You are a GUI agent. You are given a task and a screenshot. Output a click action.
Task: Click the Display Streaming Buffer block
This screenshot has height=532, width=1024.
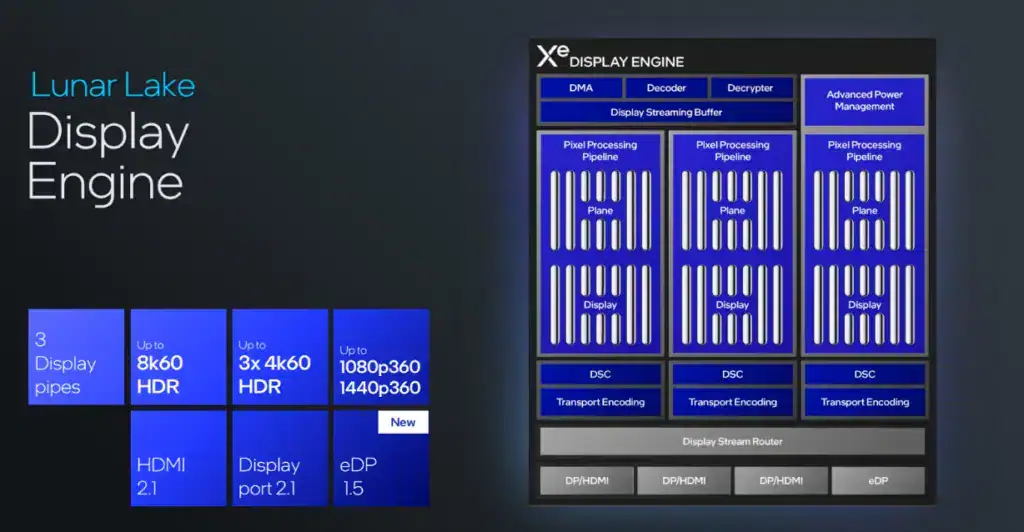pos(666,112)
